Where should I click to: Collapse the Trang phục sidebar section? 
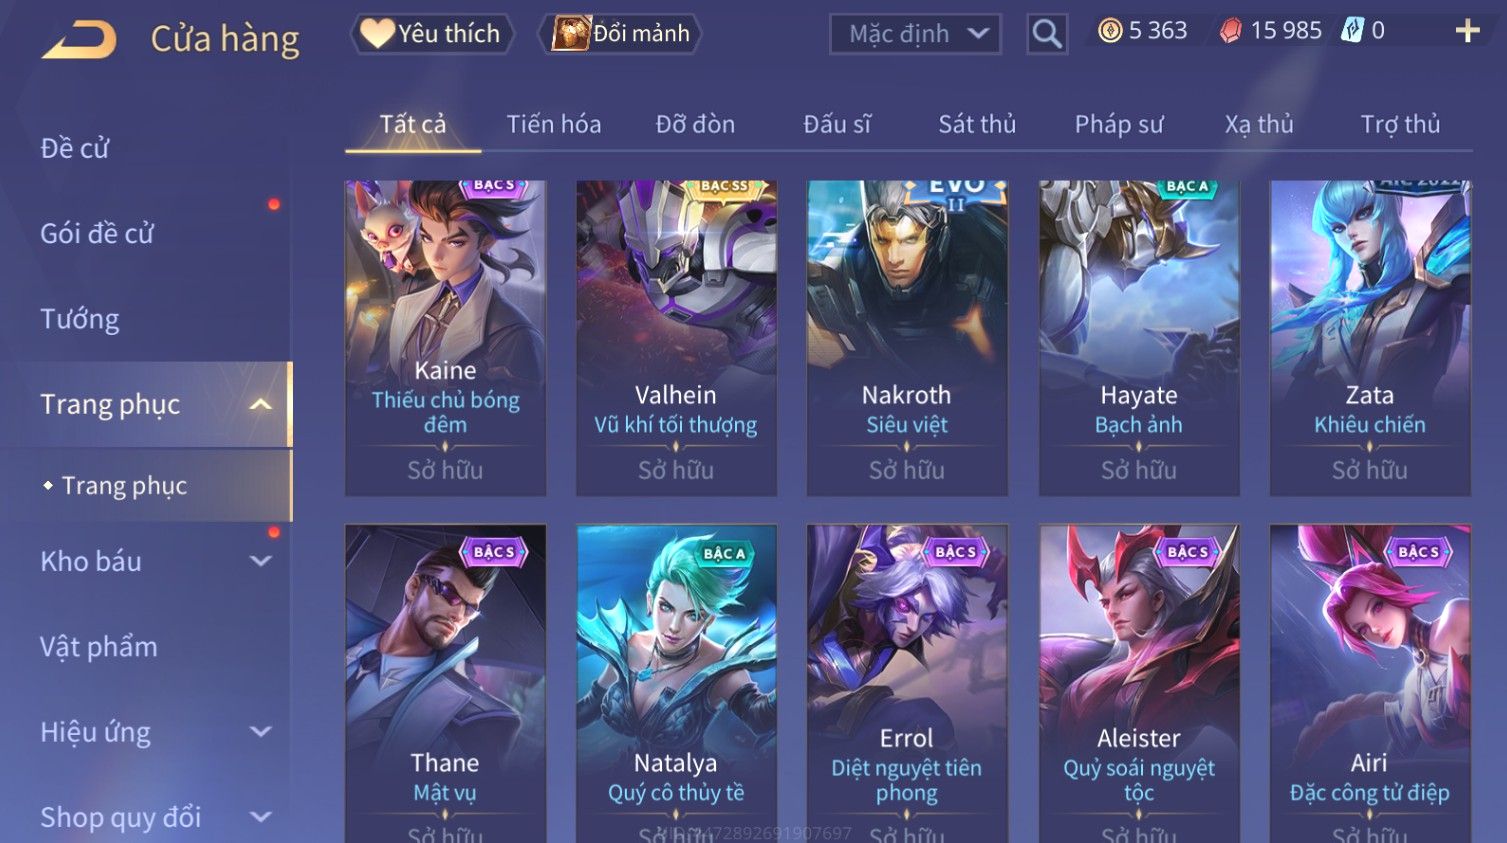tap(261, 405)
